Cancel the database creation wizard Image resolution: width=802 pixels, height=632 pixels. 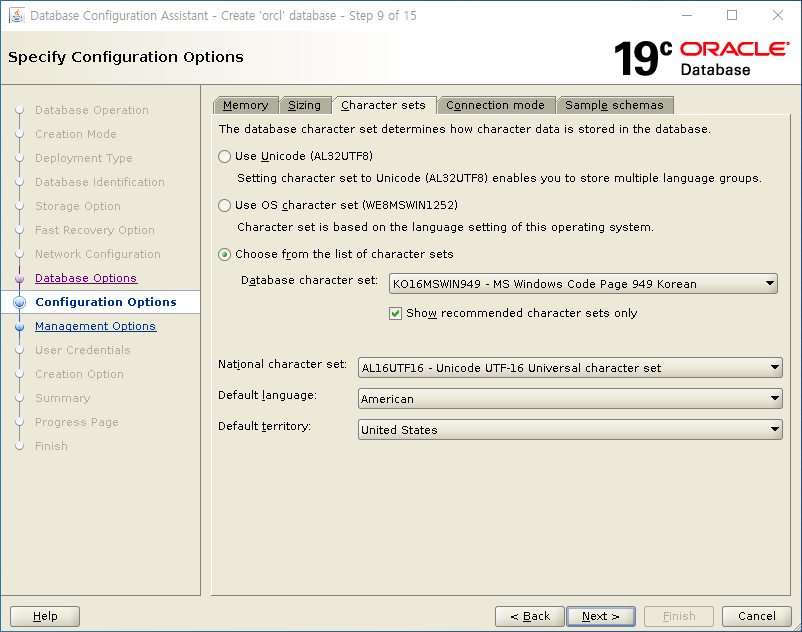[757, 616]
